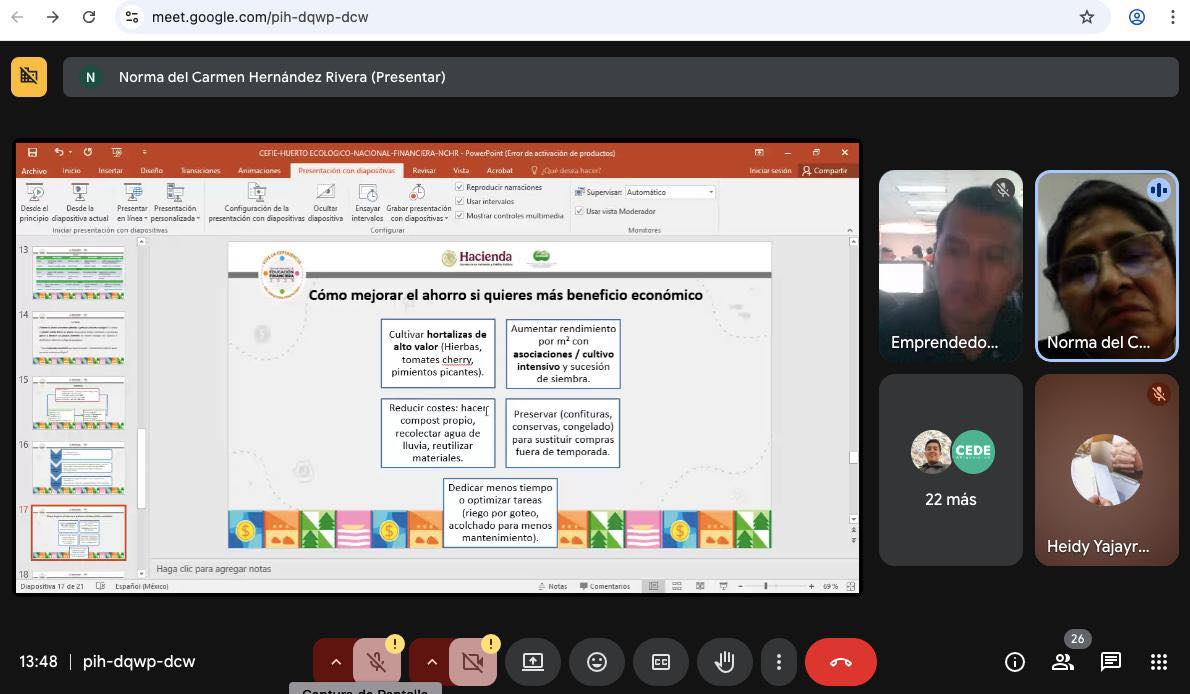Click the zoom in plus button in PowerPoint
Screen dimensions: 1190x694
[811, 586]
